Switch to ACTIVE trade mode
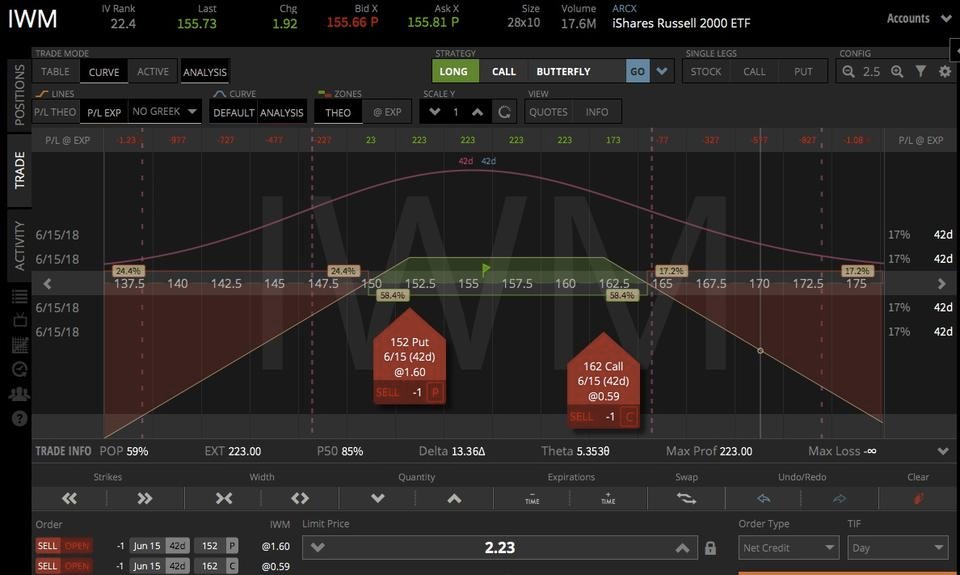Image resolution: width=960 pixels, height=575 pixels. [x=153, y=72]
